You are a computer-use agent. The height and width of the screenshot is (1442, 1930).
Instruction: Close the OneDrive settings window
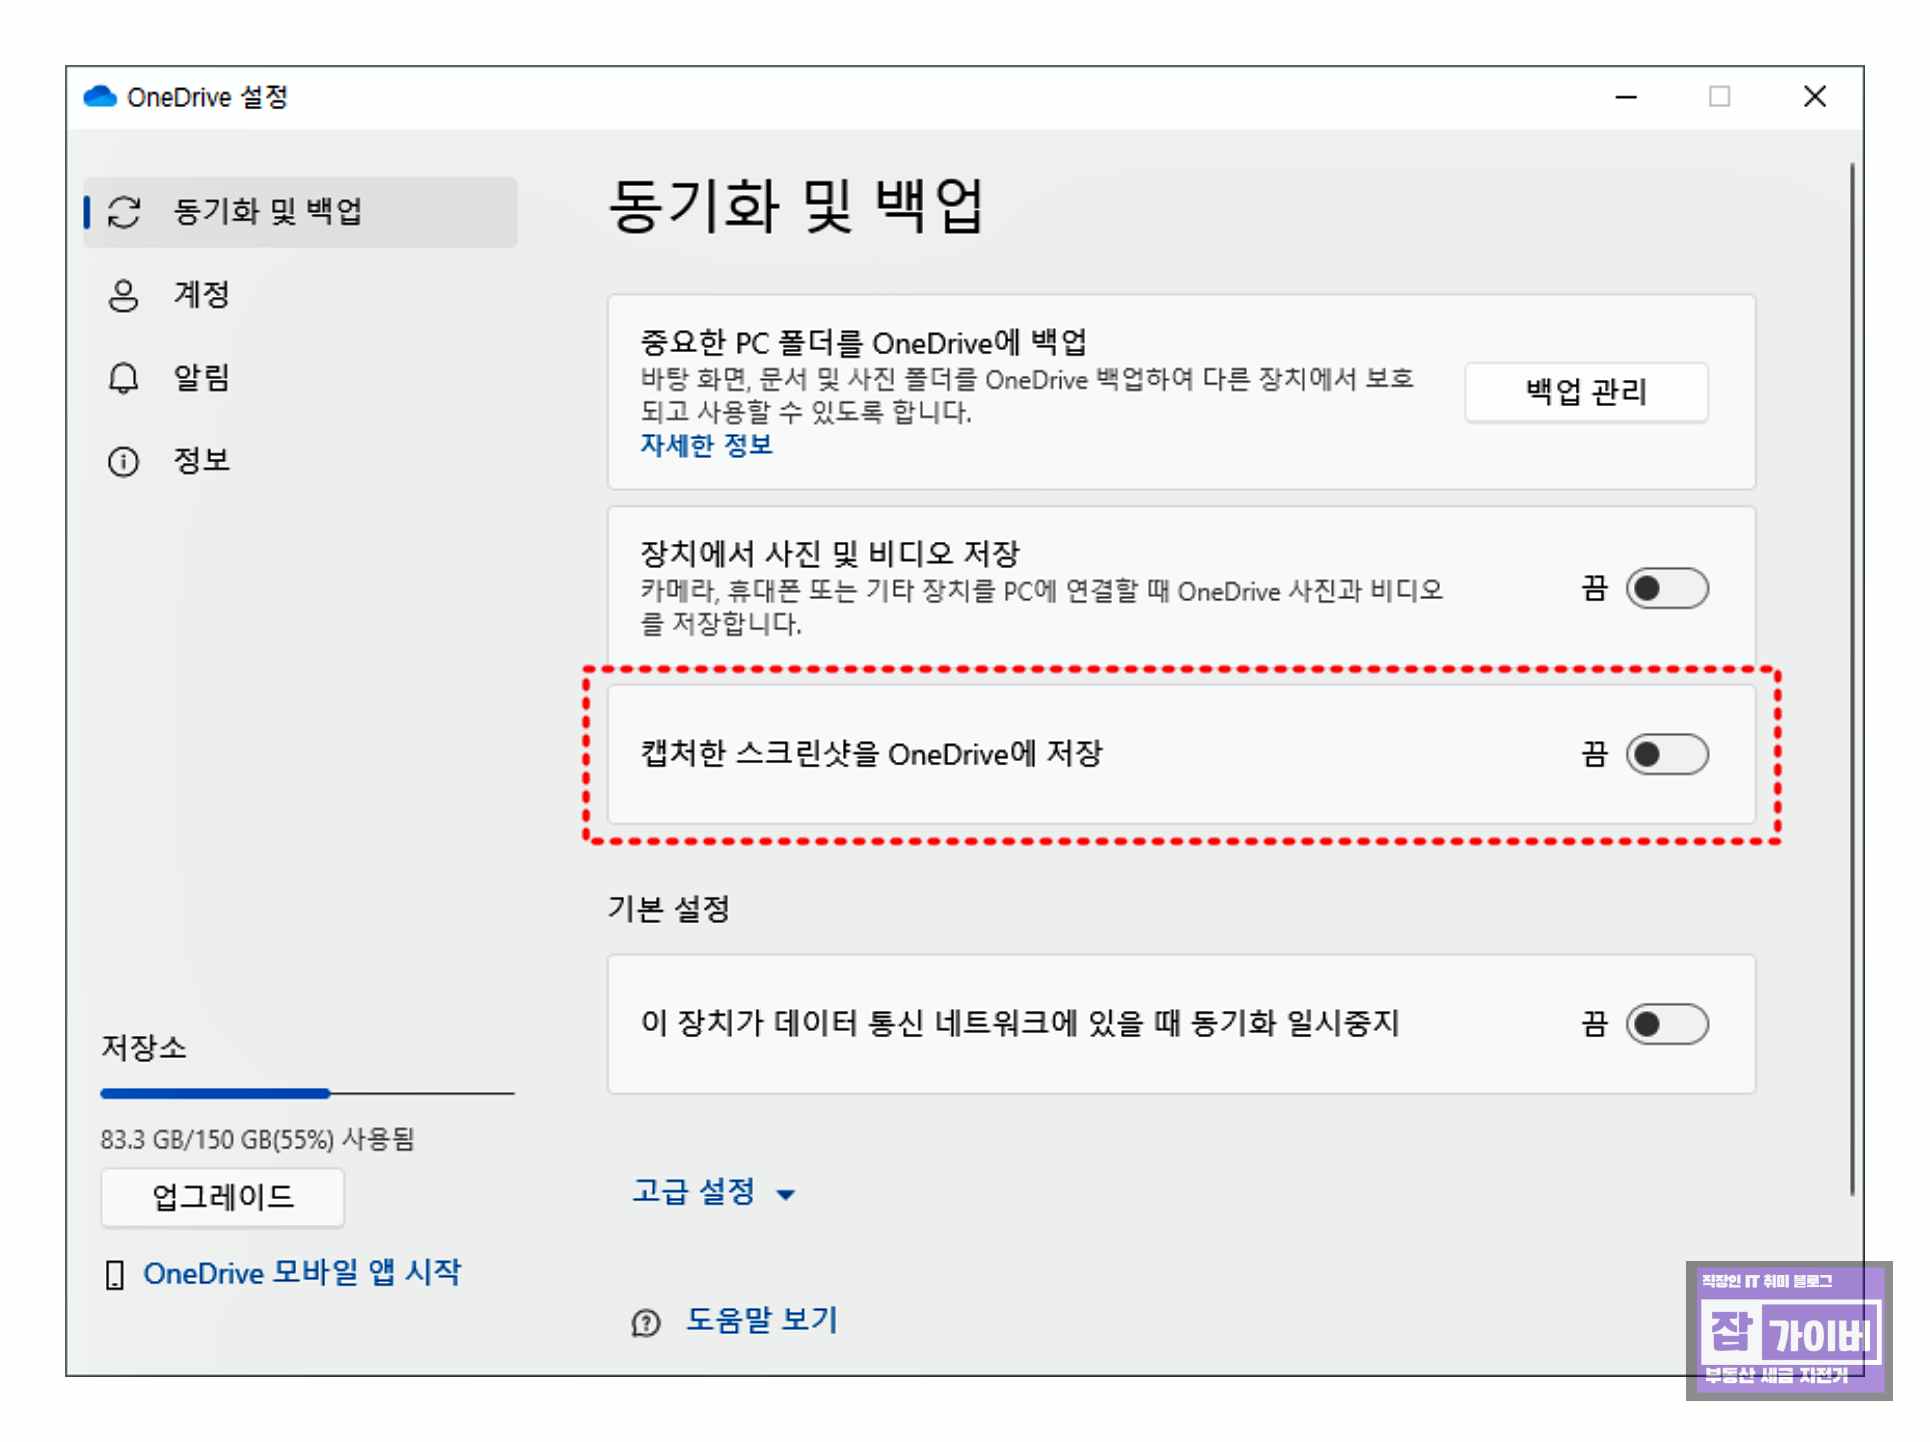pos(1814,97)
